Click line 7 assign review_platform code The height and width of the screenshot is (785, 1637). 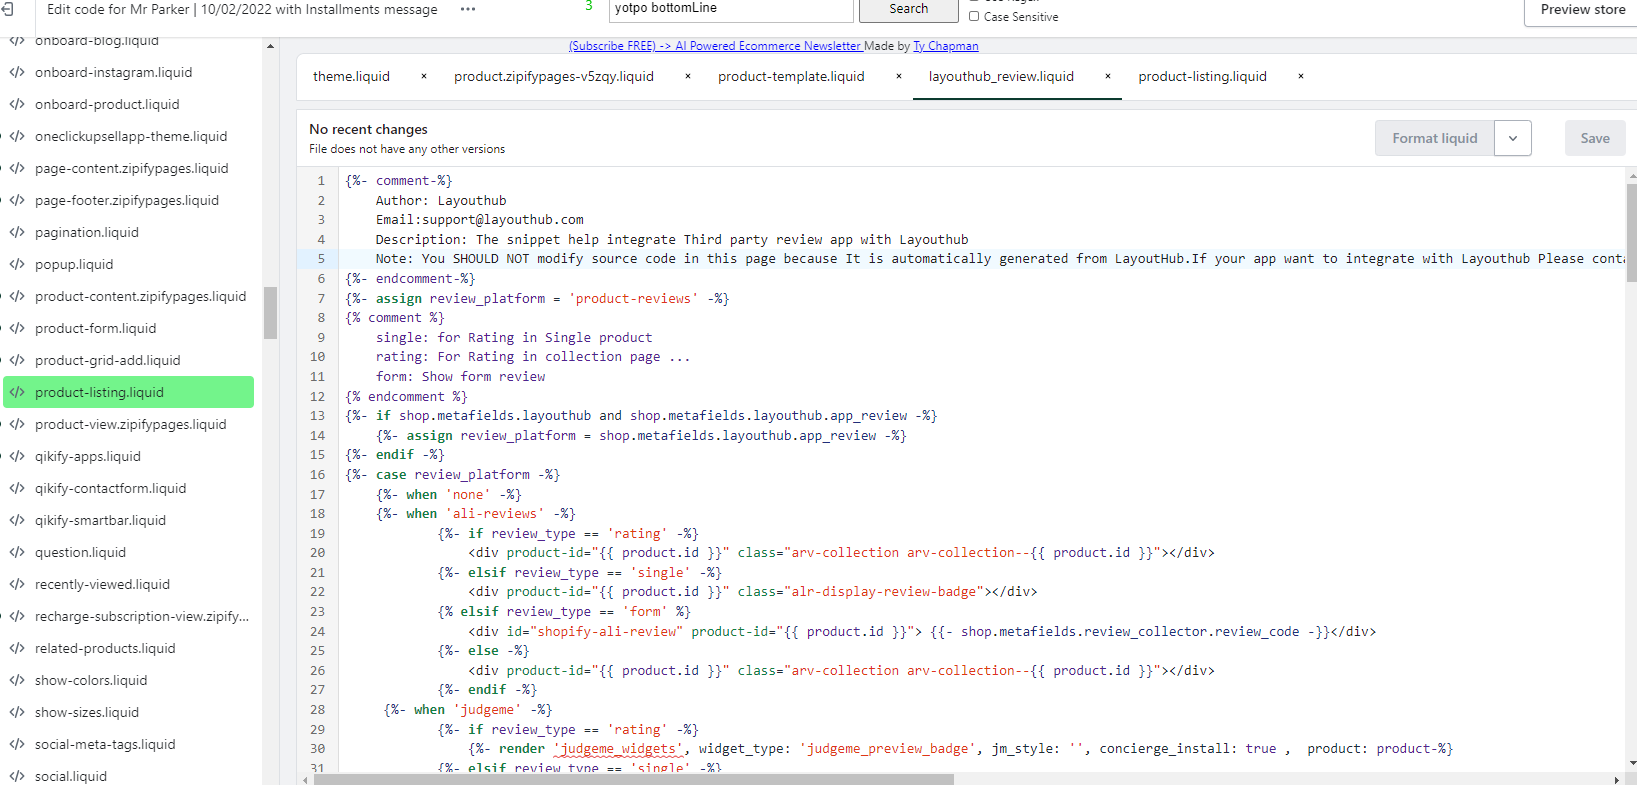pos(537,298)
